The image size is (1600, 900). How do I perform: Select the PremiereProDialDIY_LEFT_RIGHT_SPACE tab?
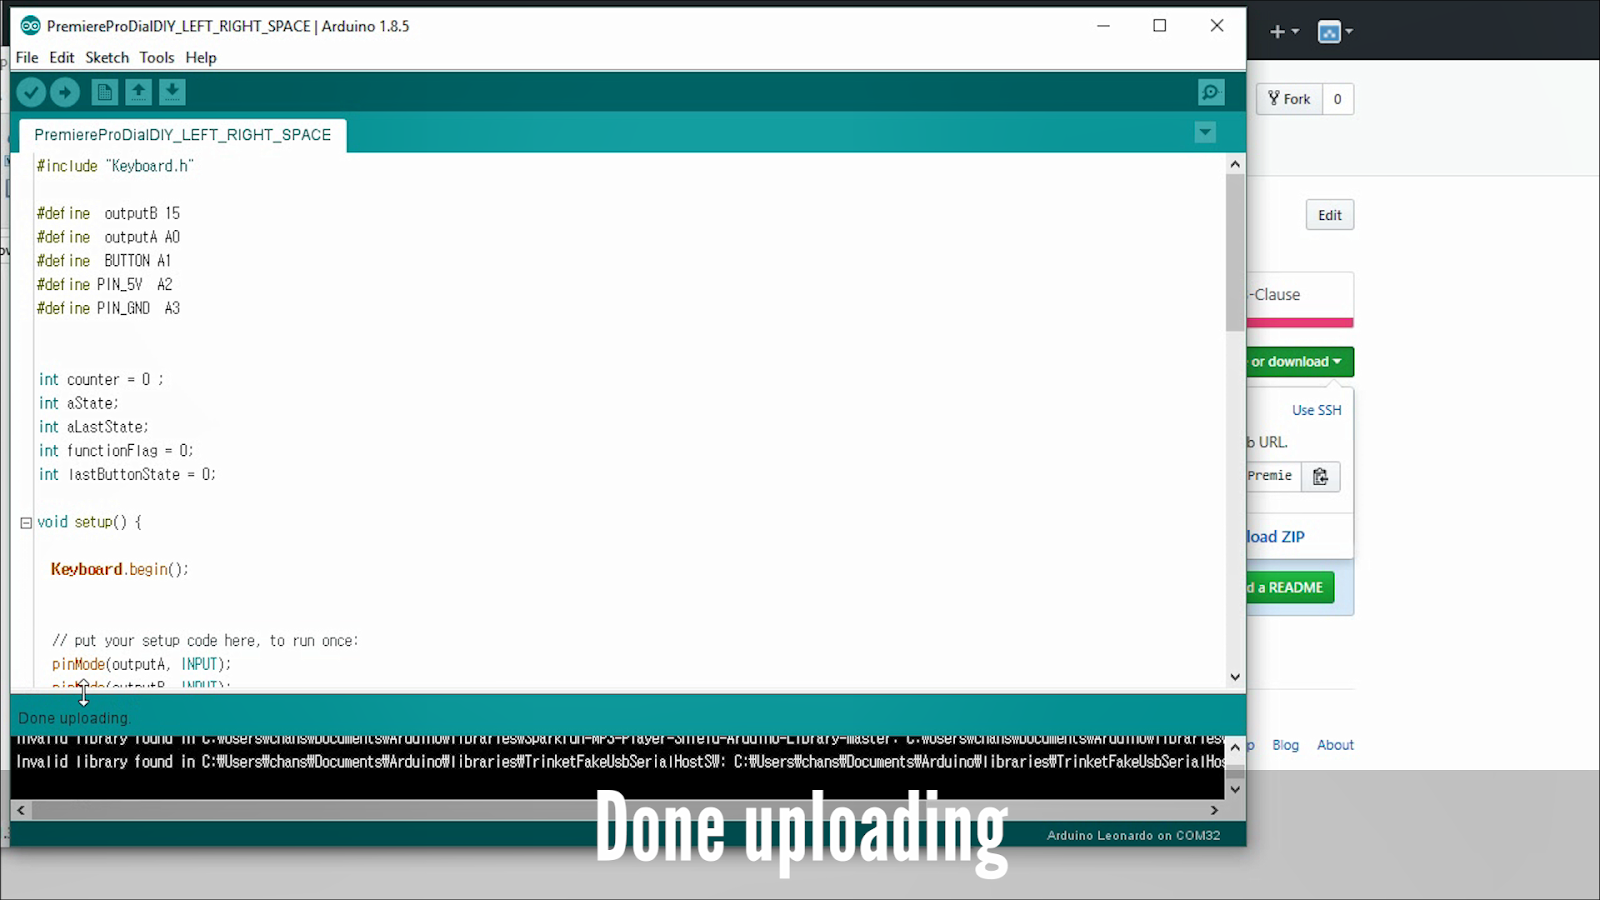(x=183, y=135)
